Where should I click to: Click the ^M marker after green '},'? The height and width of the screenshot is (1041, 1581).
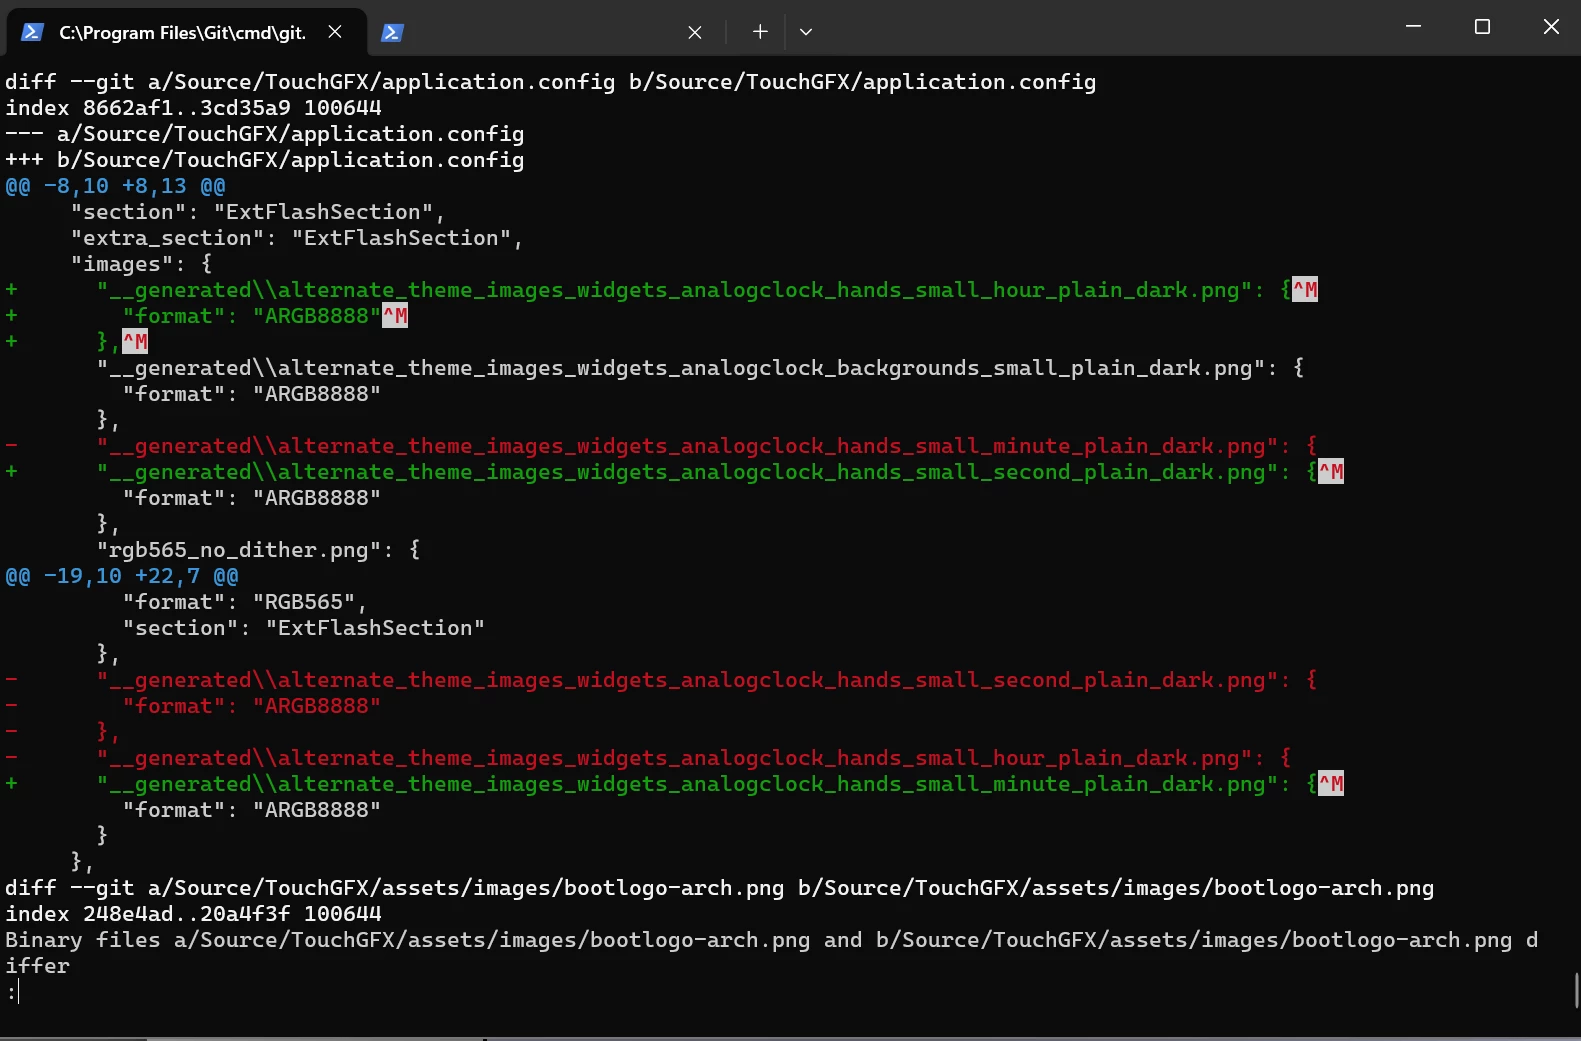coord(135,342)
